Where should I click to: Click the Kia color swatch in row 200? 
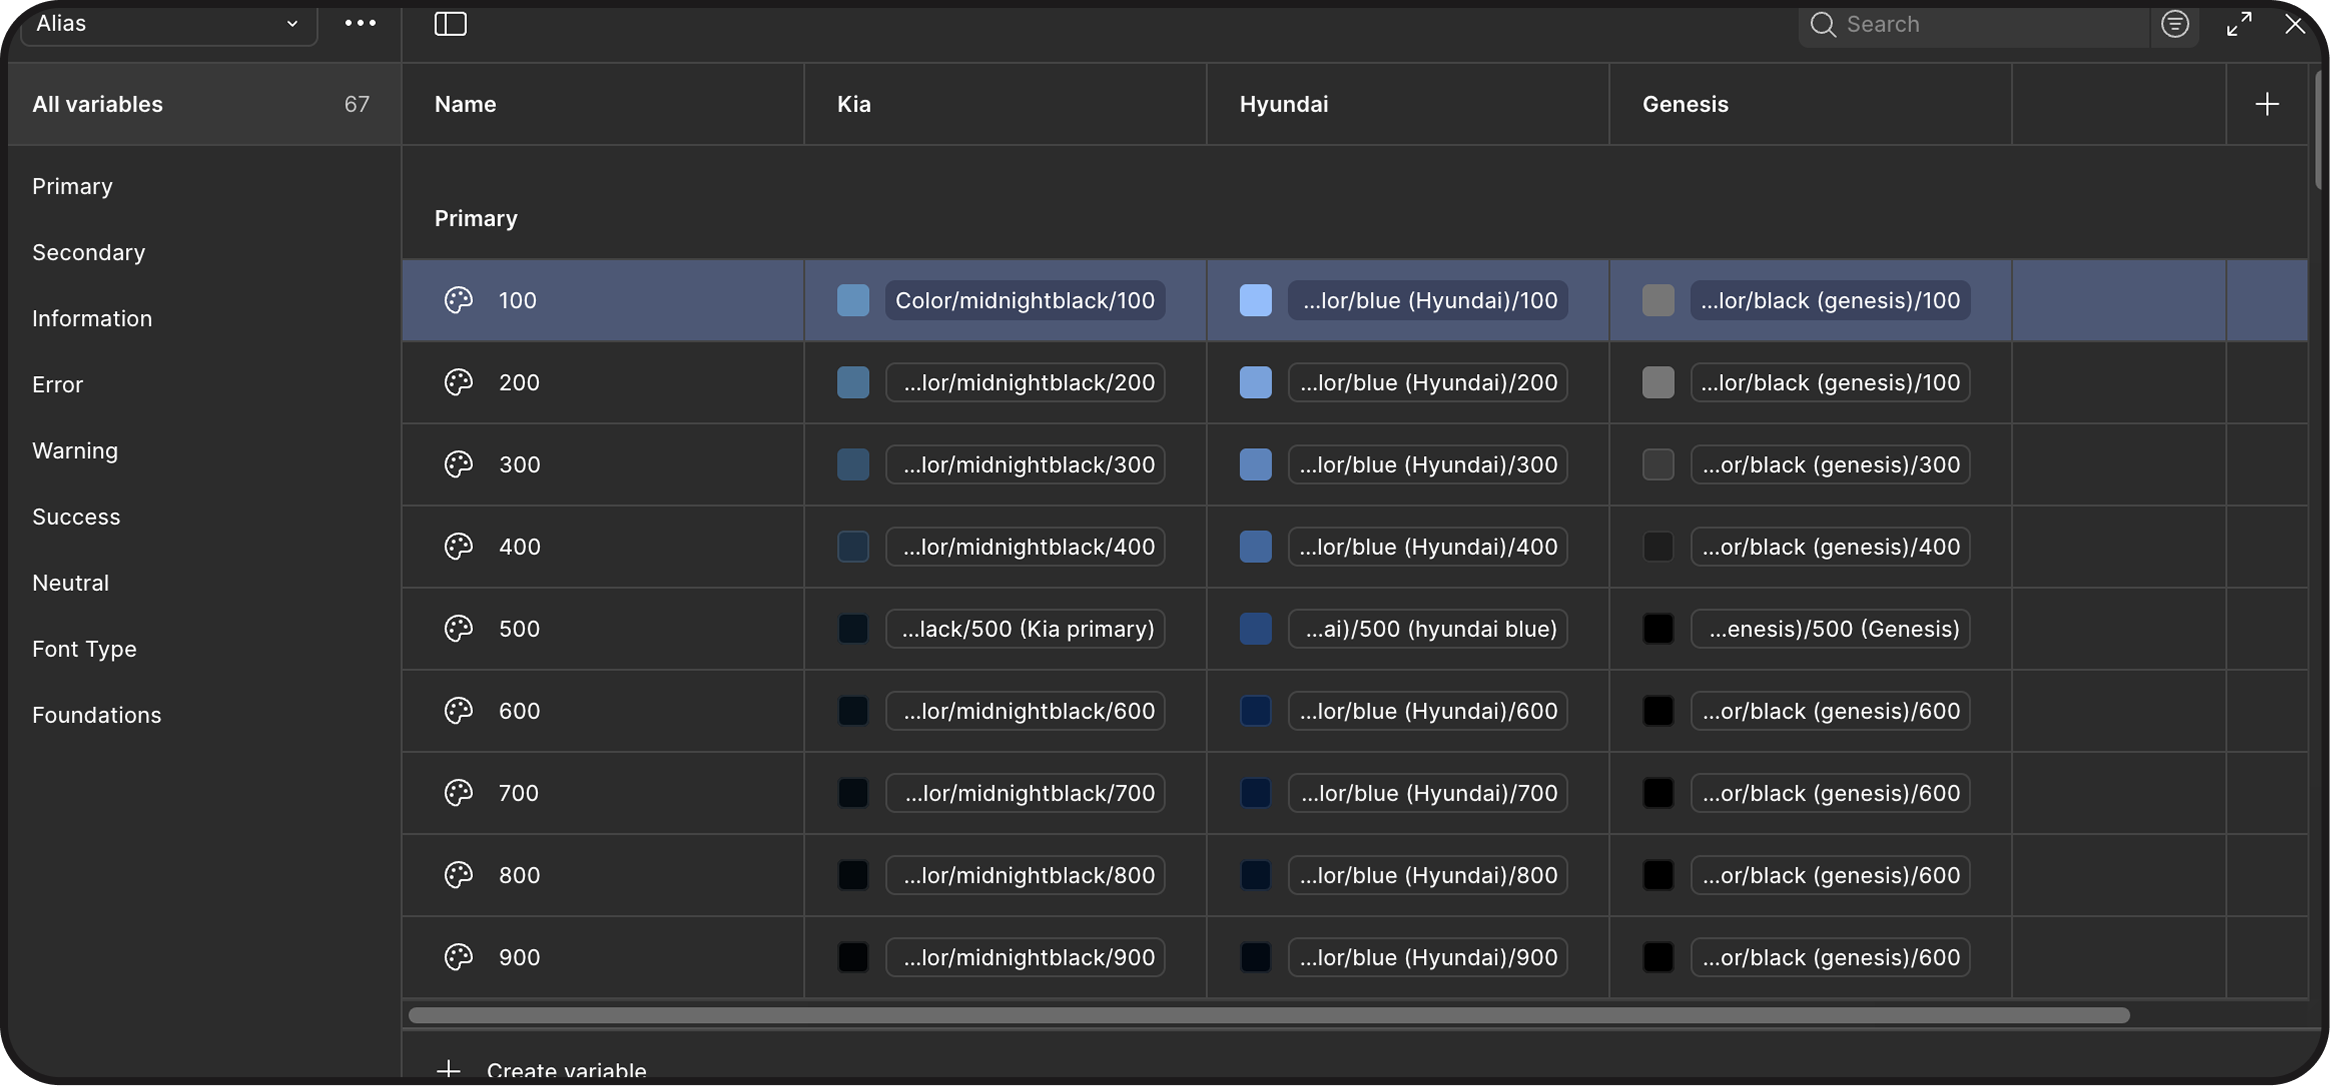tap(853, 382)
